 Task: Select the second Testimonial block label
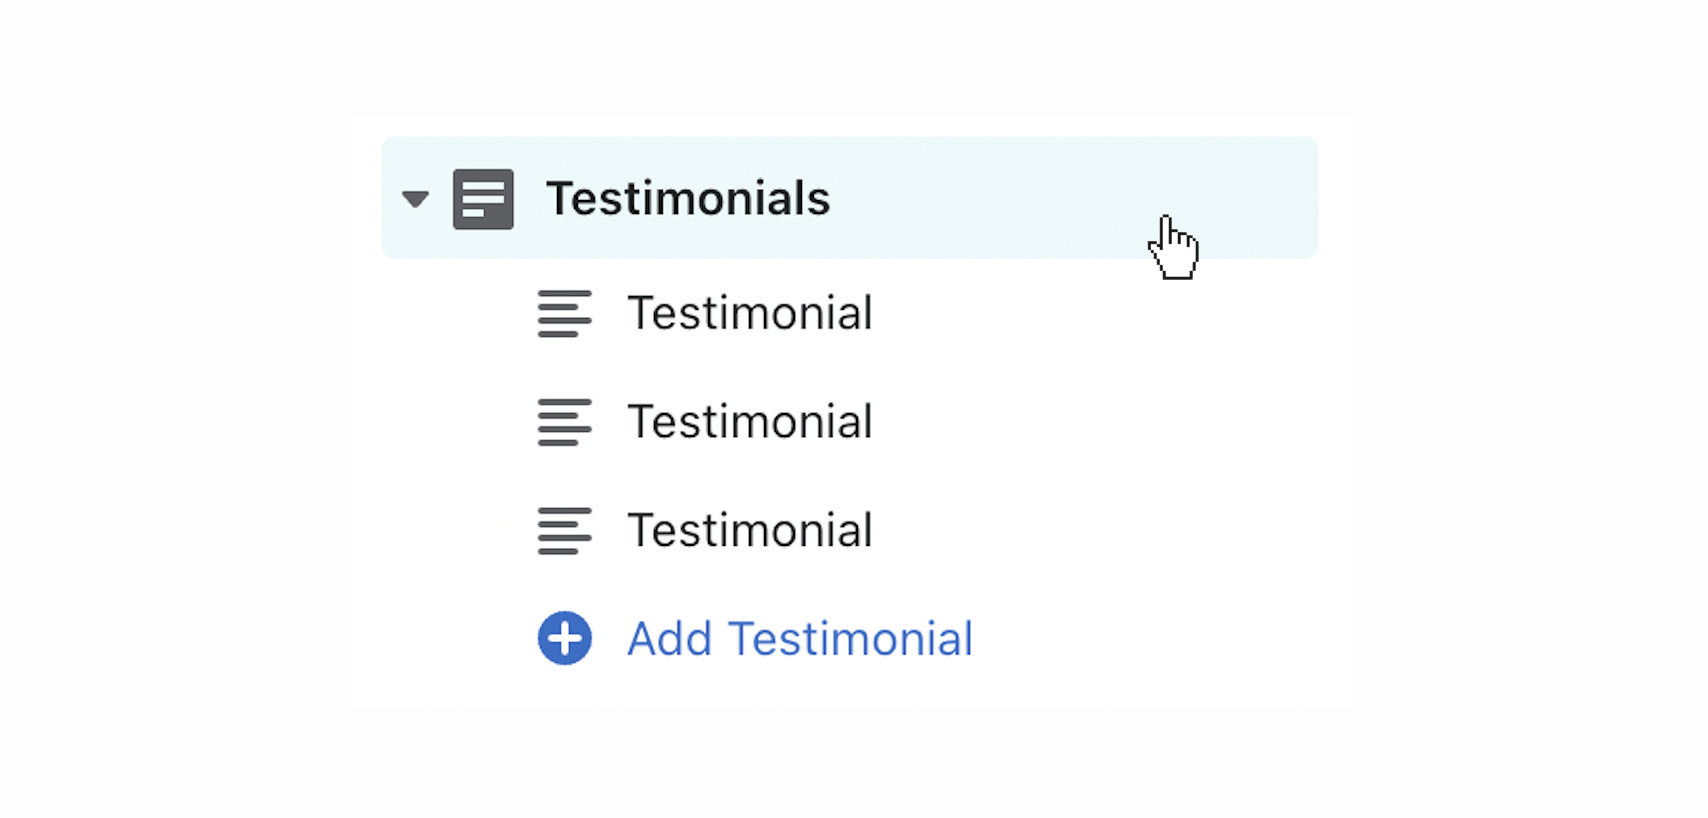[750, 422]
